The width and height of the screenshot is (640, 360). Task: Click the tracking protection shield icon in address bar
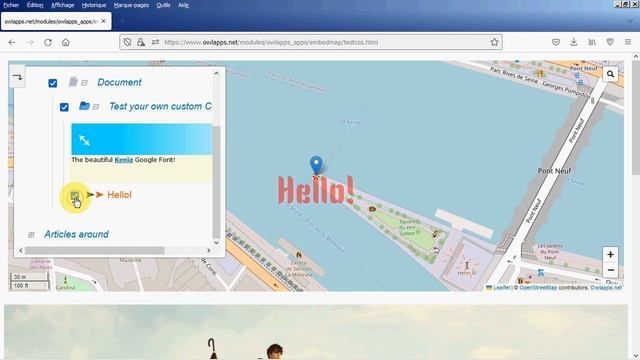point(128,42)
